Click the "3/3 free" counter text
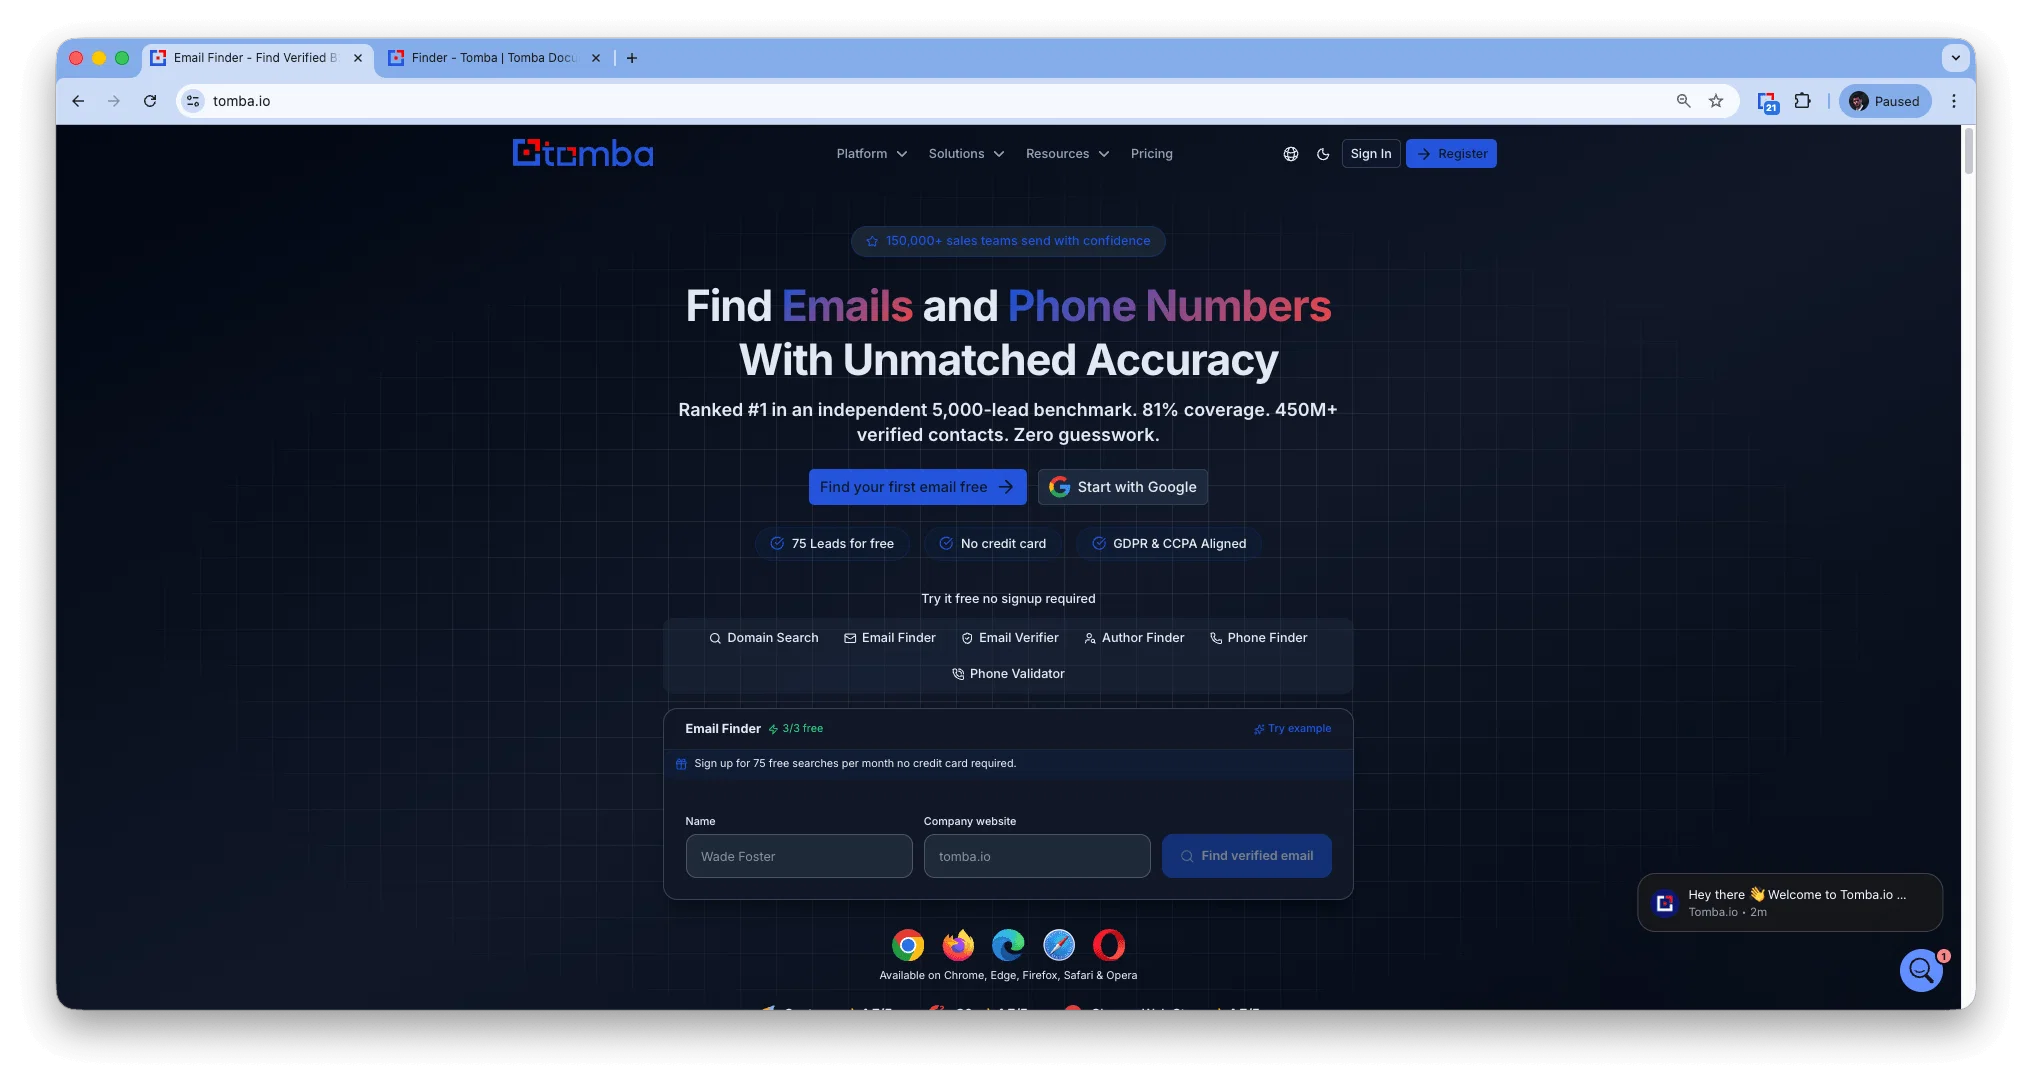The image size is (2032, 1084). (x=802, y=729)
